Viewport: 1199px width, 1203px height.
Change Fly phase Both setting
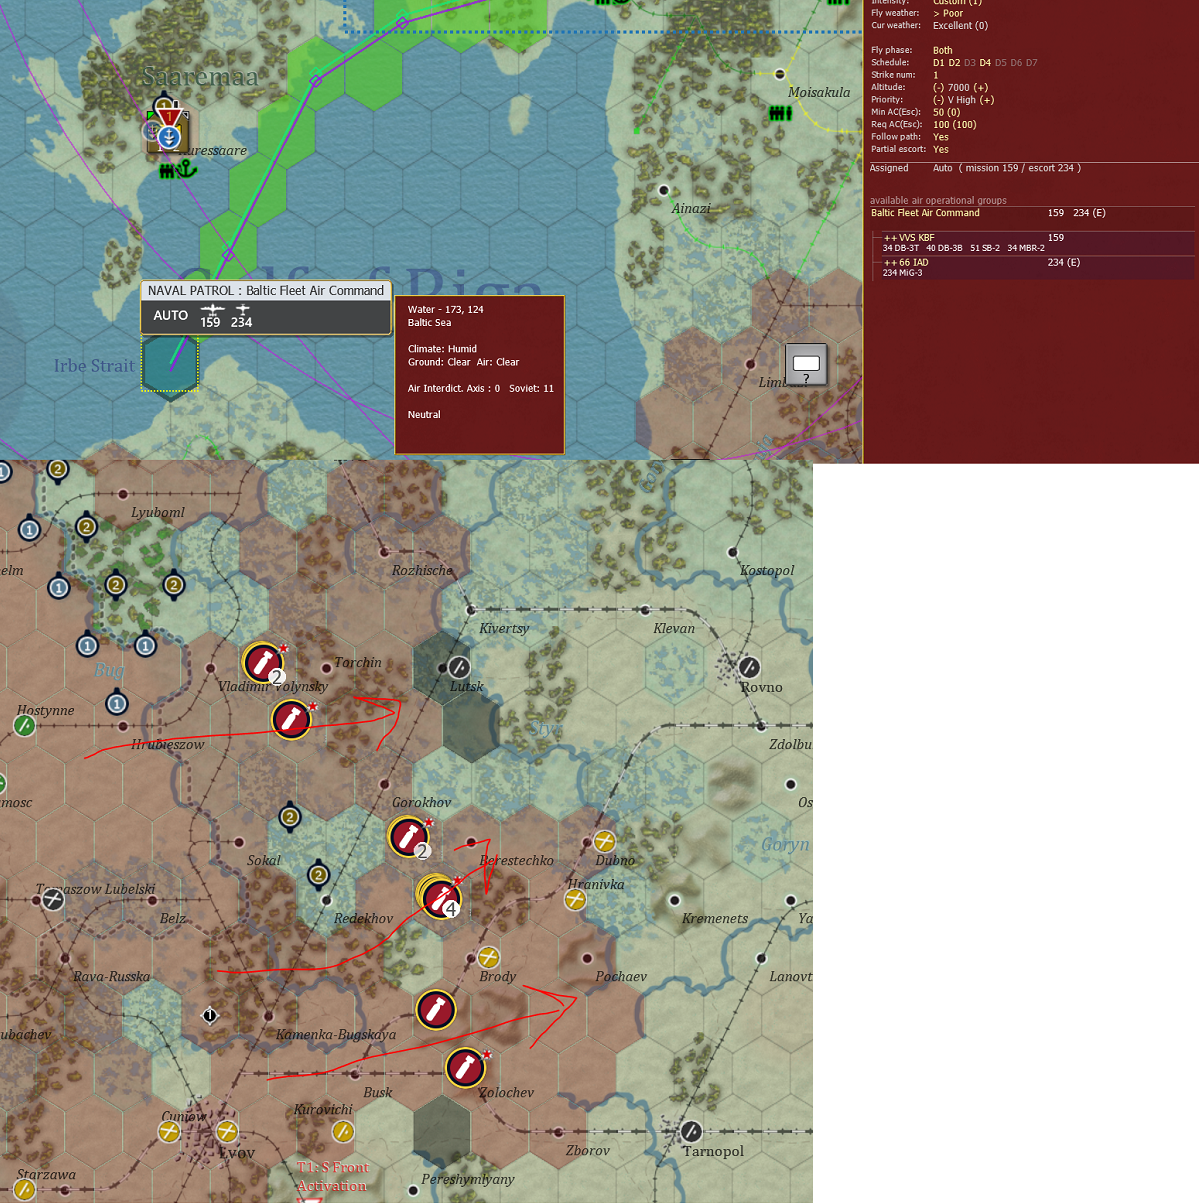tap(943, 50)
